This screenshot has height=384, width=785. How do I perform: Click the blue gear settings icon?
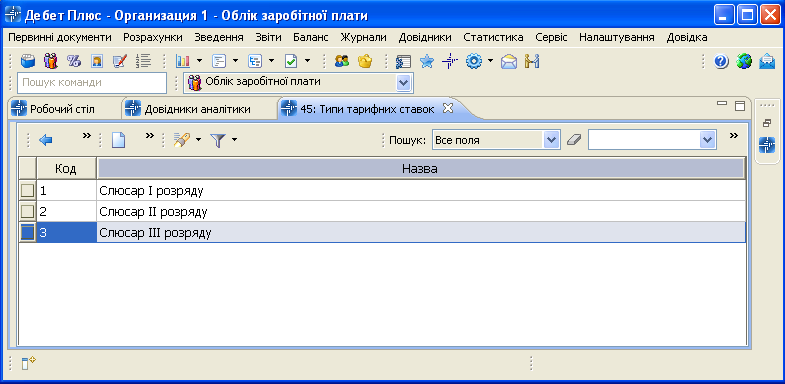coord(474,62)
